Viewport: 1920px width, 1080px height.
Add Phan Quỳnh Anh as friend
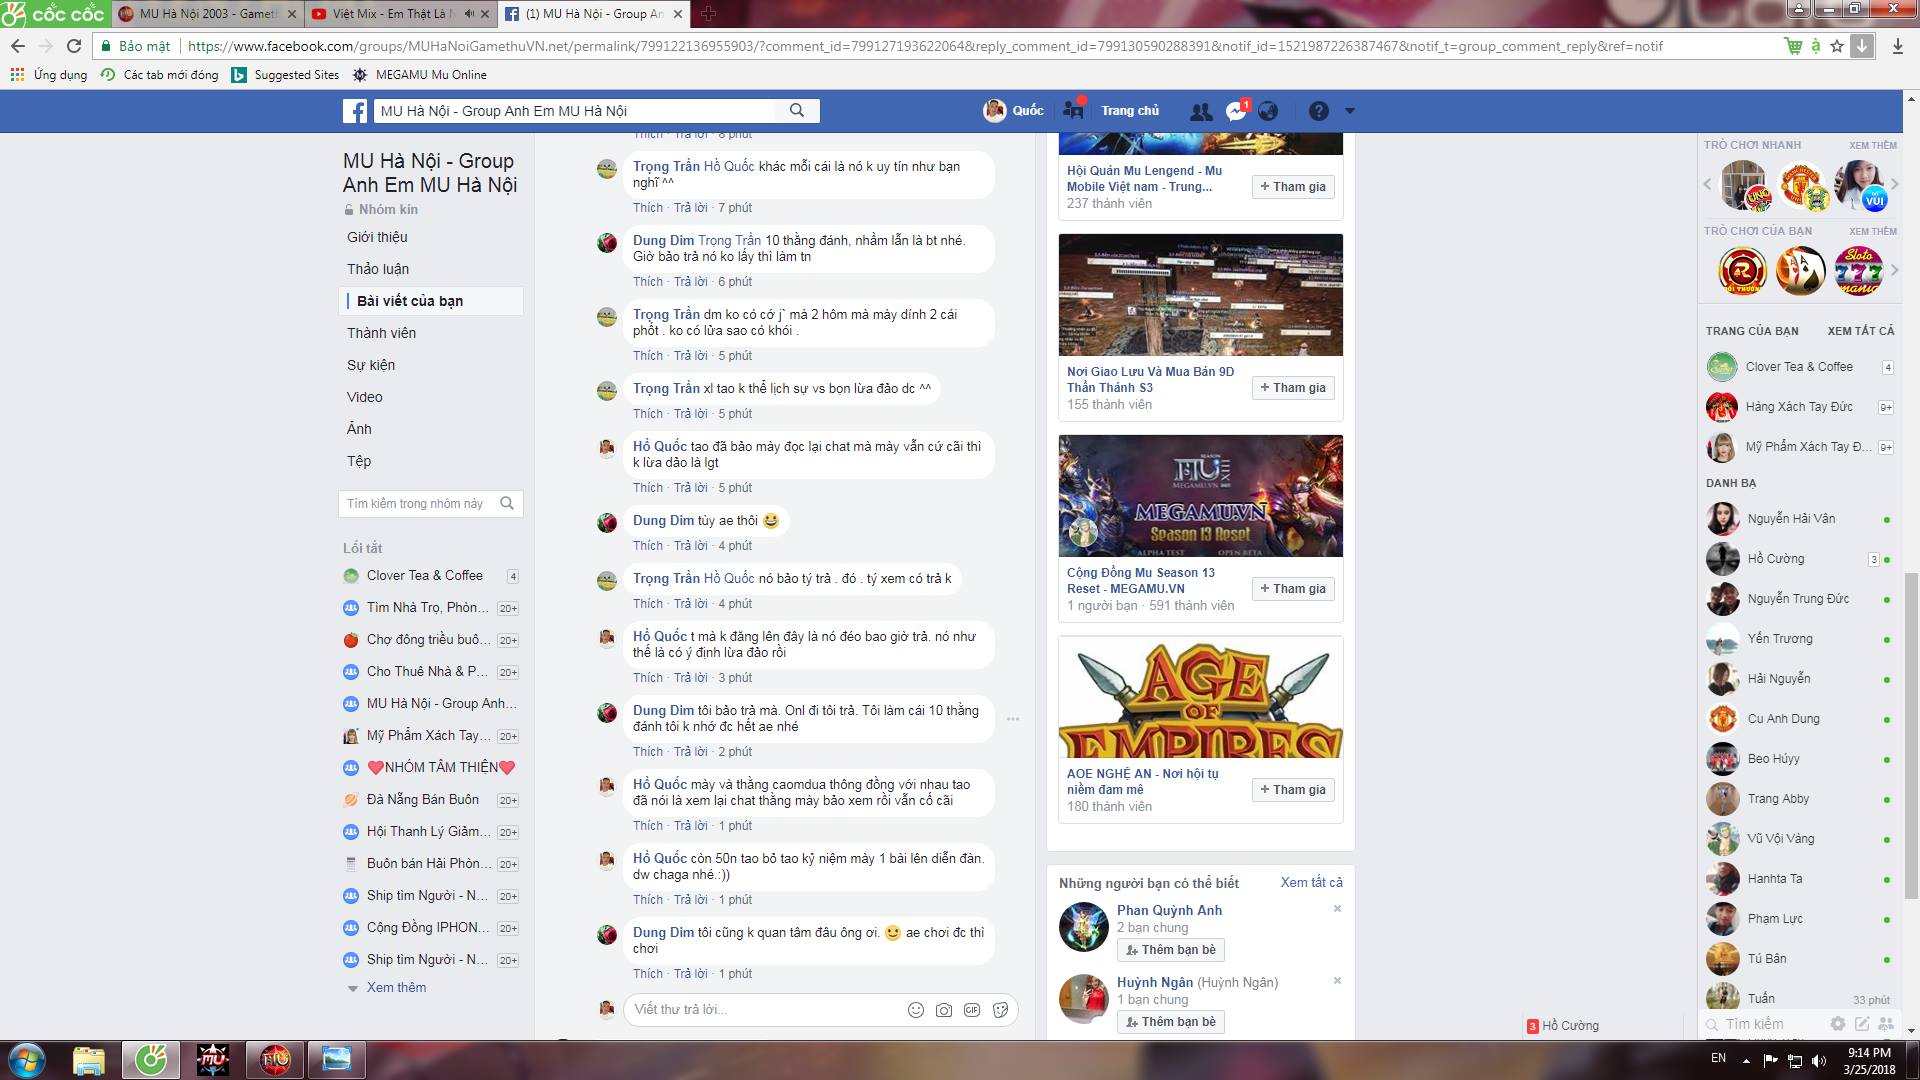click(1171, 950)
